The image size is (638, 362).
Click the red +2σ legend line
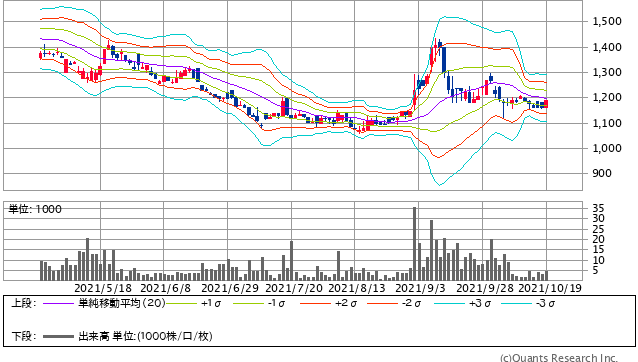(x=315, y=303)
